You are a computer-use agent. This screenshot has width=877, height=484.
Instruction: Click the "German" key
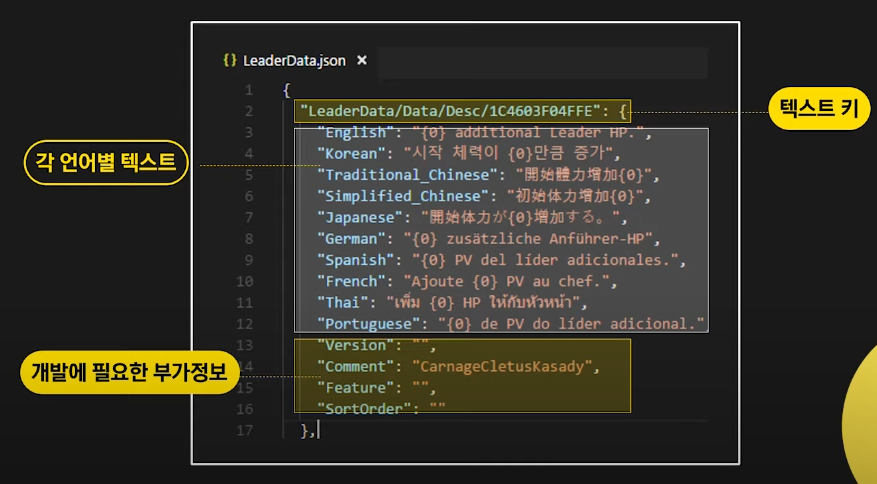coord(352,239)
